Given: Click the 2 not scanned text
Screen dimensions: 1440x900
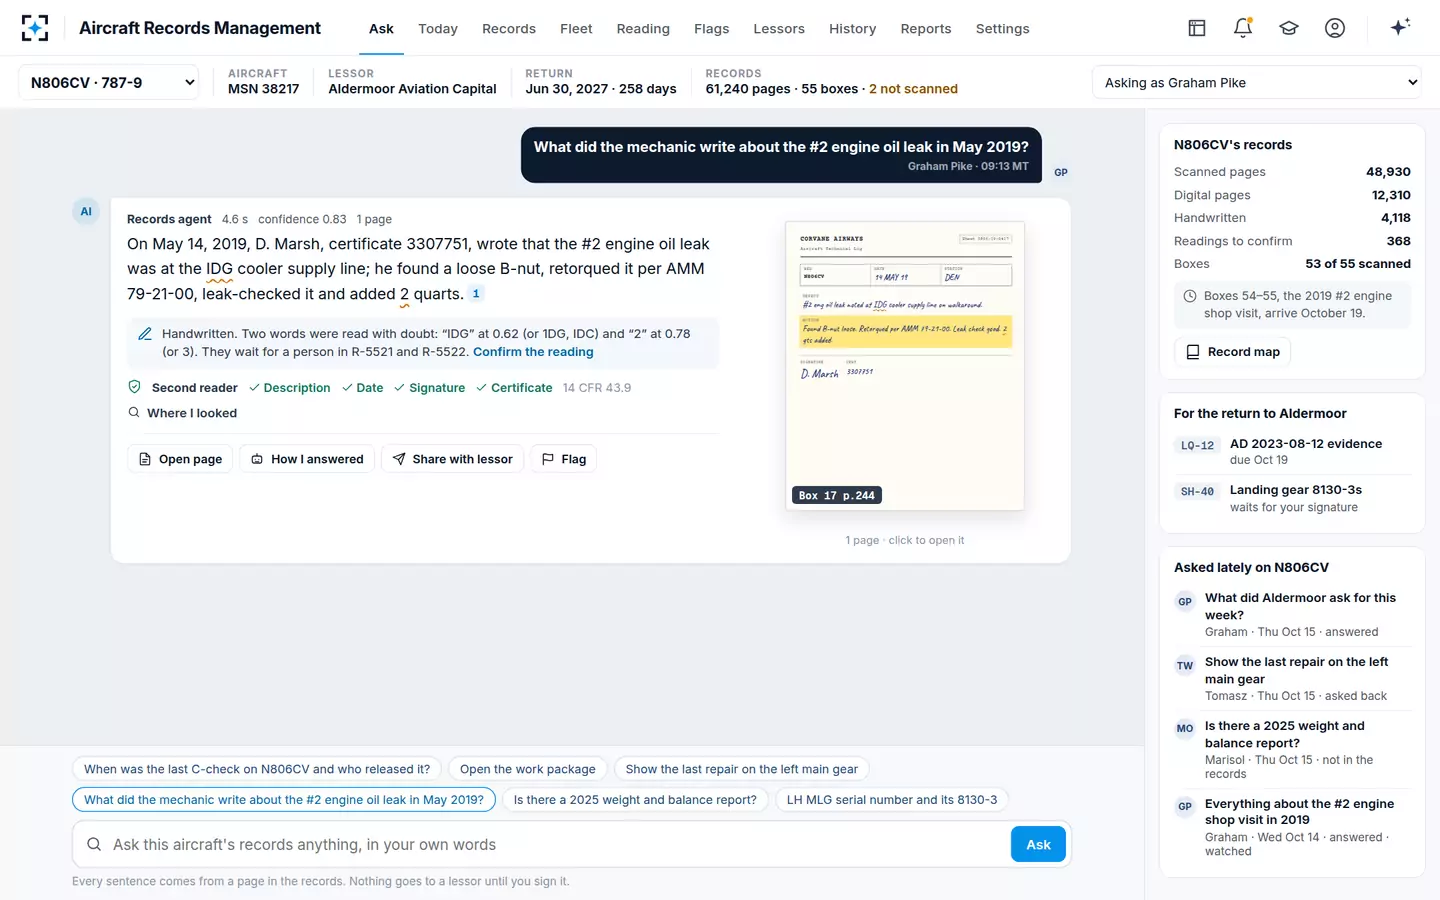Looking at the screenshot, I should tap(913, 89).
